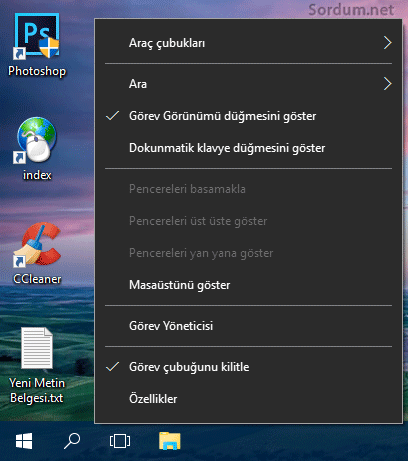Open the Araç çubukları menu entry

[x=248, y=43]
